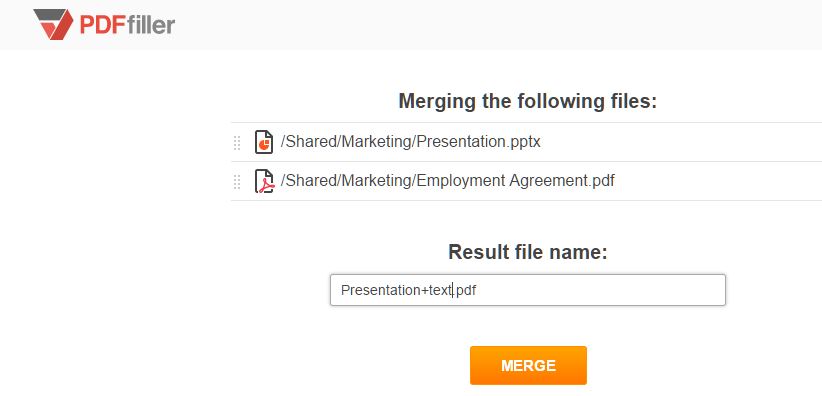Click empty space in the Presentation.pptx row

pos(682,142)
